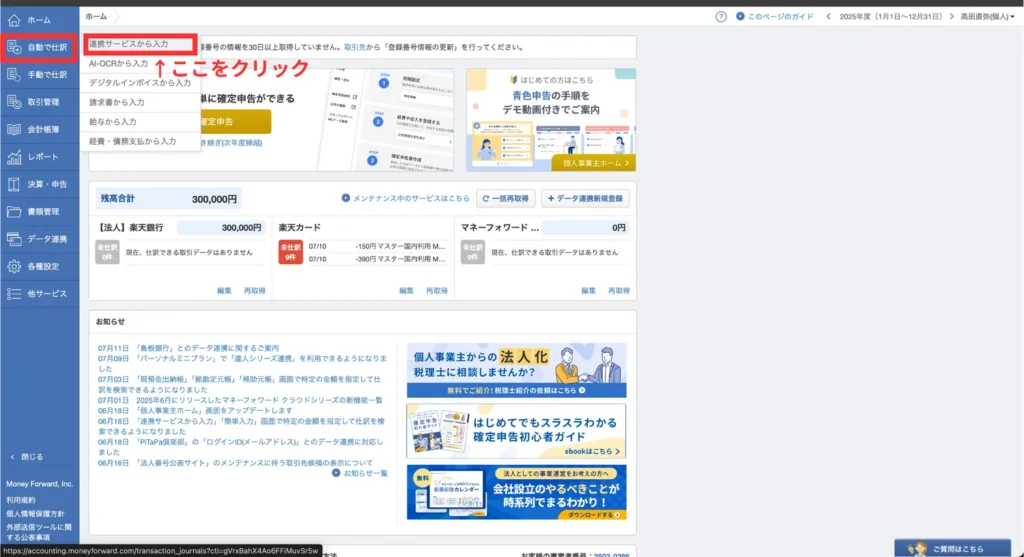
Task: Click 再取得 under 楽天カード account
Action: [x=437, y=291]
